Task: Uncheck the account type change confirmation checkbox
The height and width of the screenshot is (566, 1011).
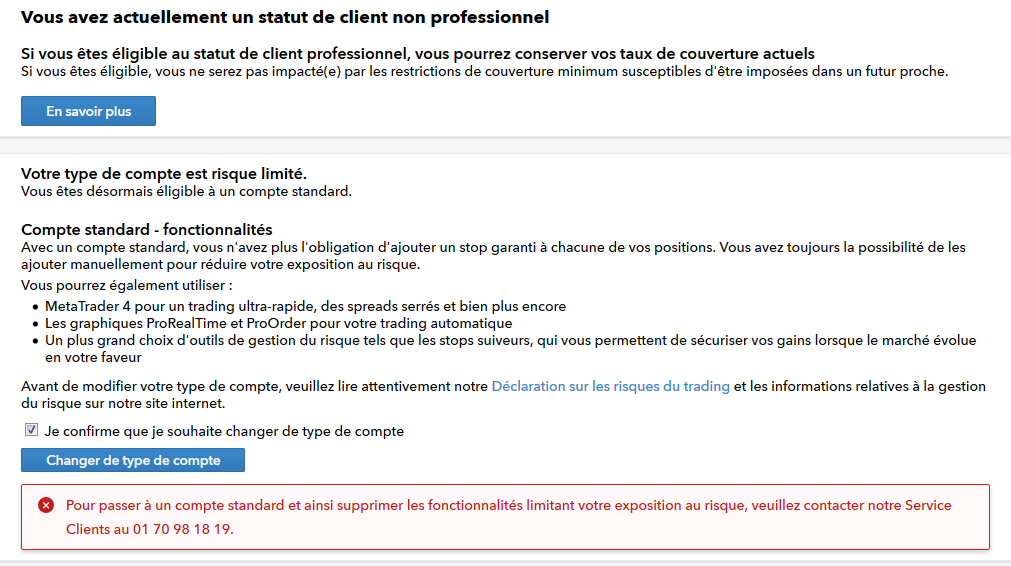Action: pyautogui.click(x=32, y=431)
